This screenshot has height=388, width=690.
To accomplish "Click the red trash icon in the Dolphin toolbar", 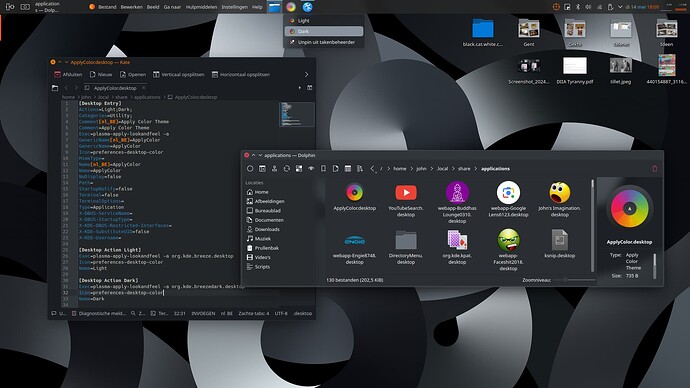I will tap(654, 168).
